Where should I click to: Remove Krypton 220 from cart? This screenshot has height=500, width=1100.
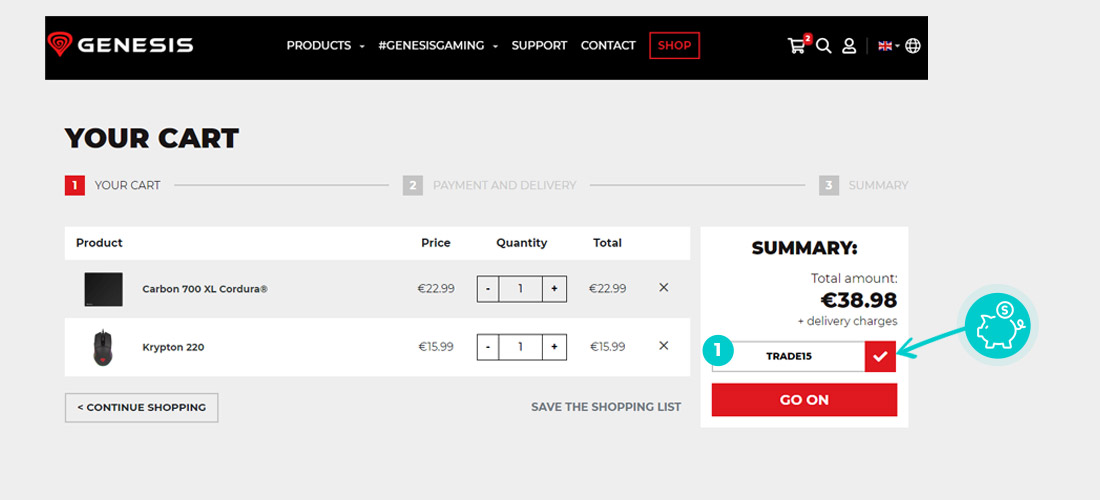coord(664,346)
